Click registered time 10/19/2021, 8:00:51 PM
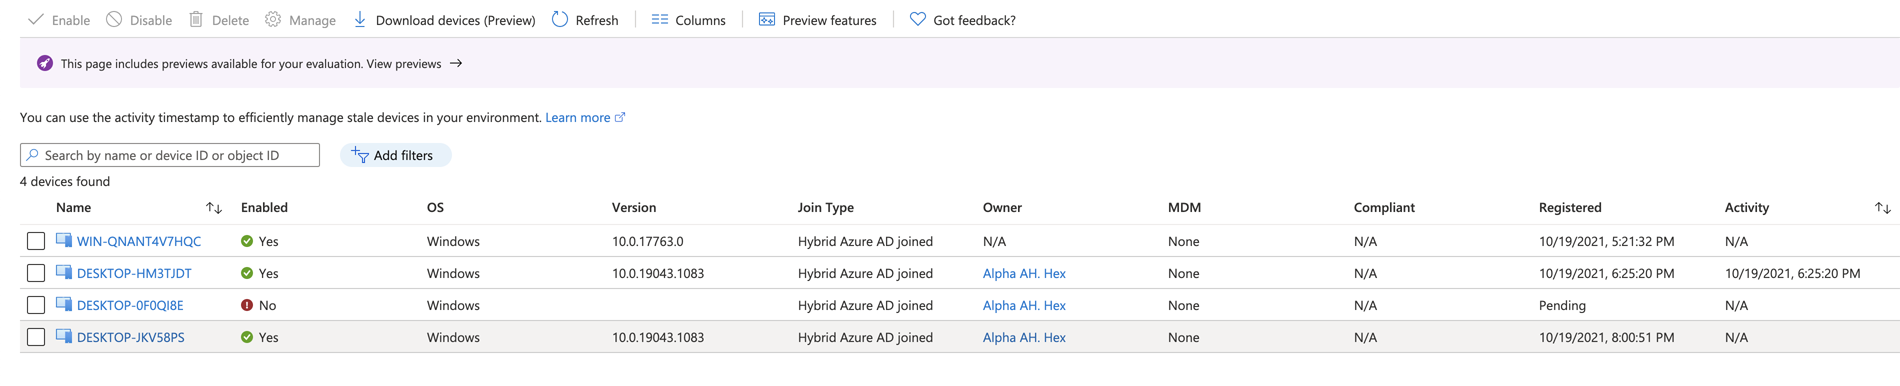This screenshot has height=386, width=1900. [1607, 337]
